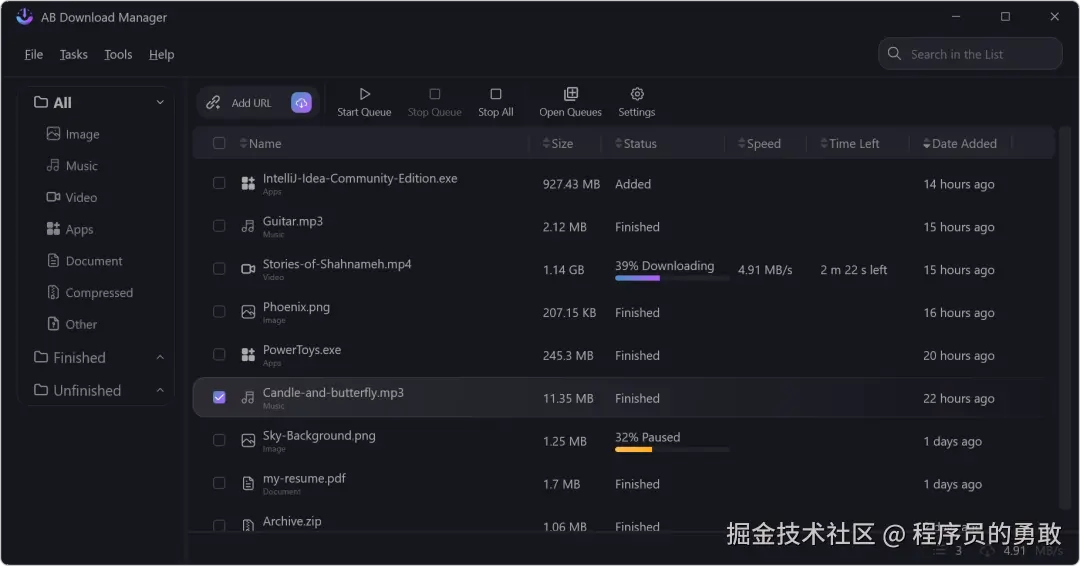Open the Tasks menu
The width and height of the screenshot is (1080, 566).
point(73,55)
